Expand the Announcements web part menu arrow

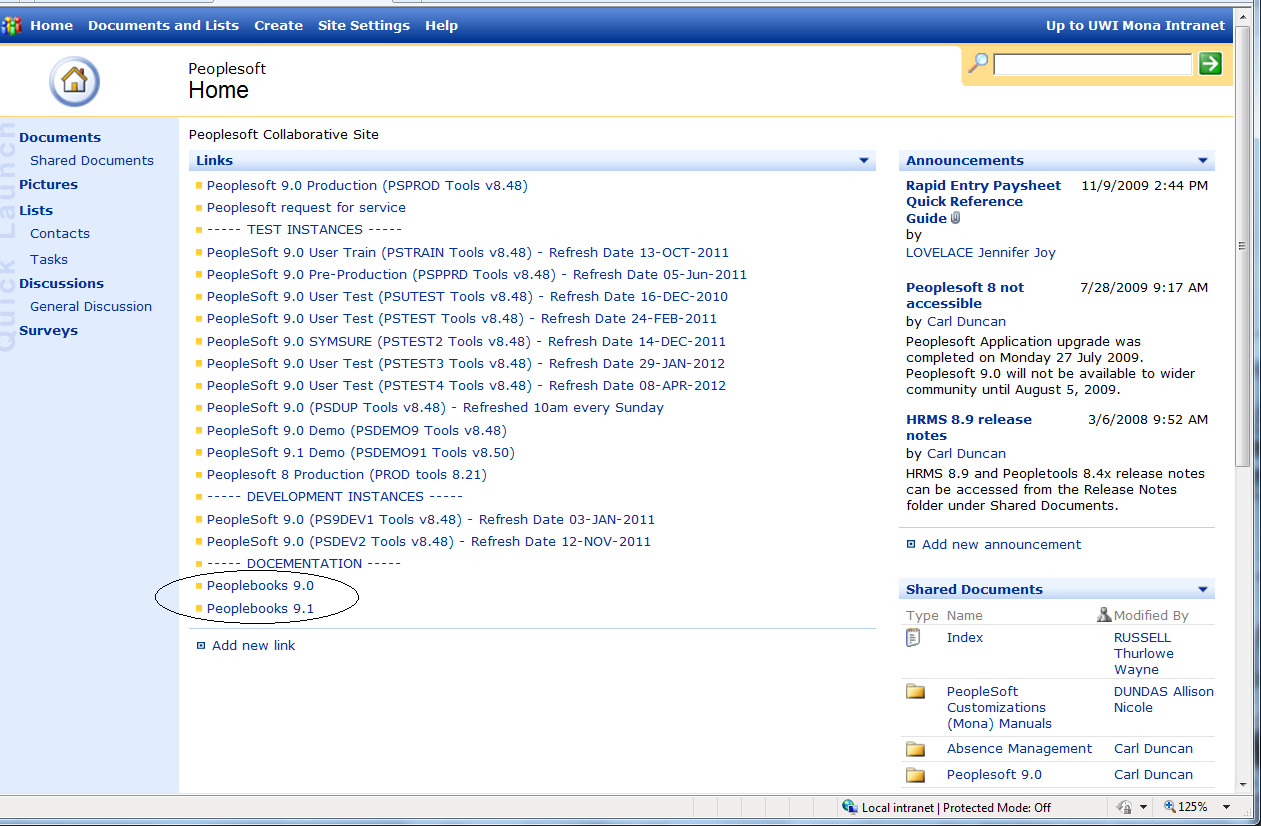point(1203,161)
